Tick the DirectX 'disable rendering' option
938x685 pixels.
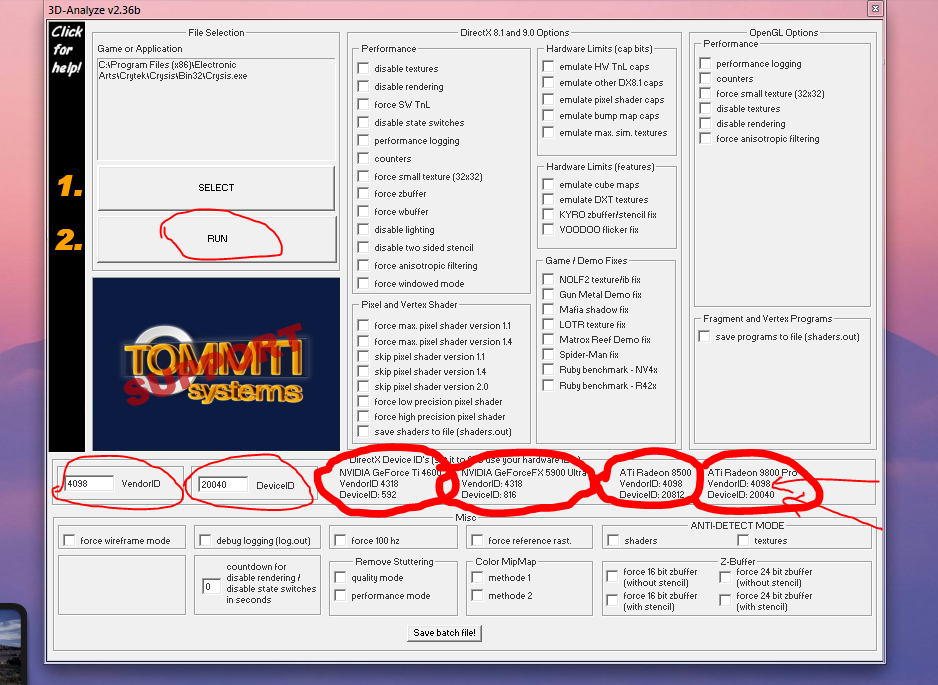click(x=363, y=86)
